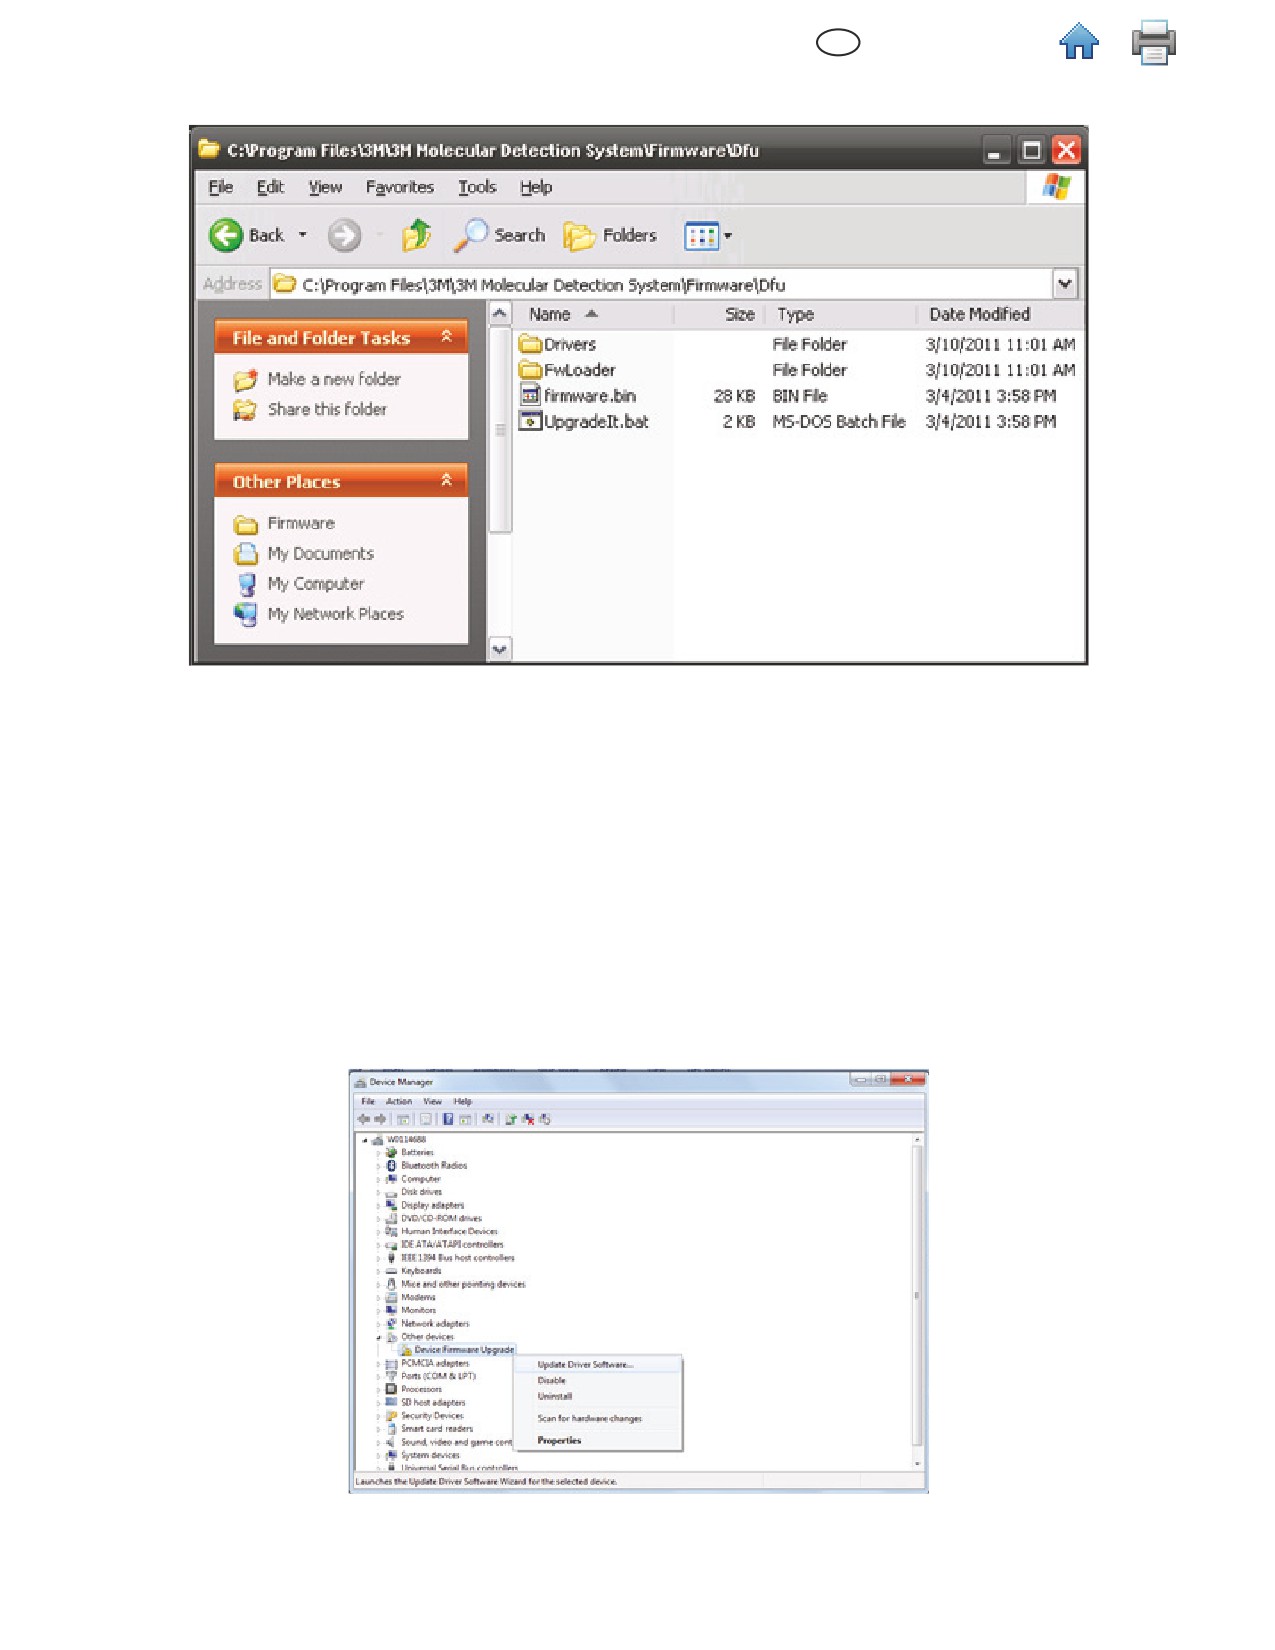Select the Display adapters icon

click(x=391, y=1205)
